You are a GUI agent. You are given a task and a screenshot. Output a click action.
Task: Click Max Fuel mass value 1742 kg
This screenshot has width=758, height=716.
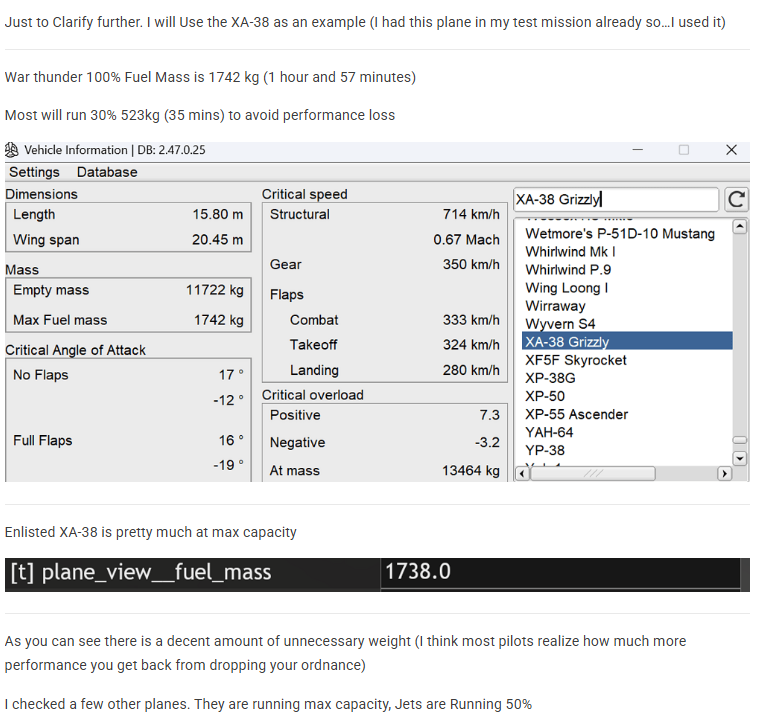tap(219, 320)
